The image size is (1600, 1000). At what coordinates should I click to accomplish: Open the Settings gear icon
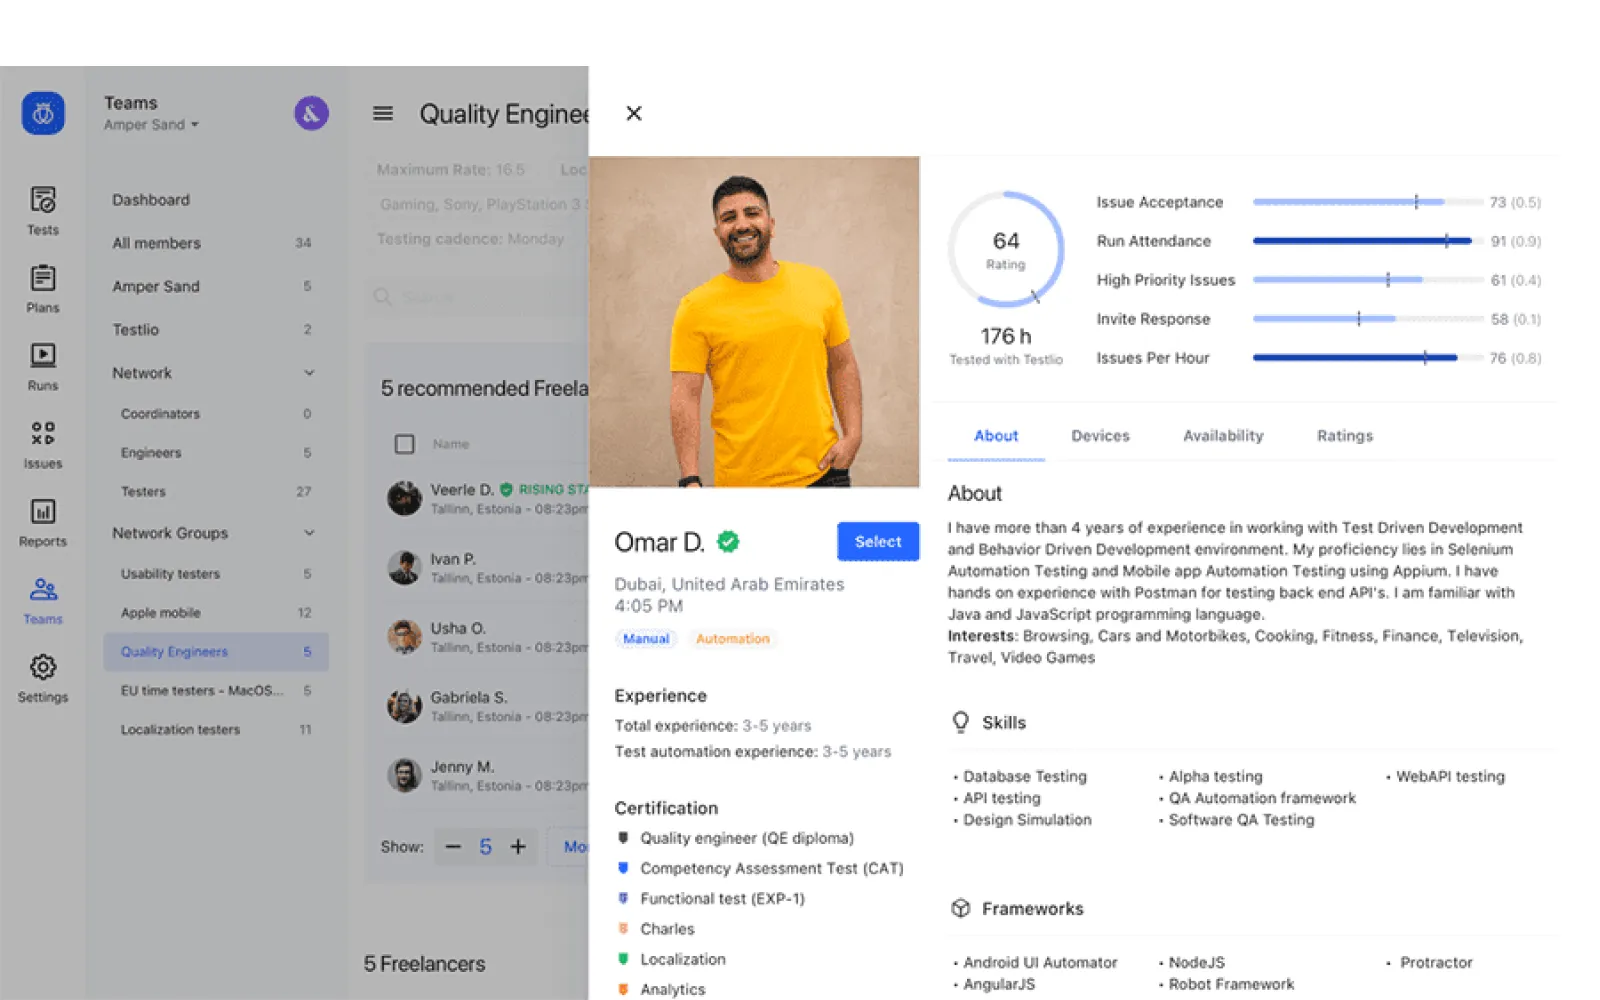pos(43,667)
